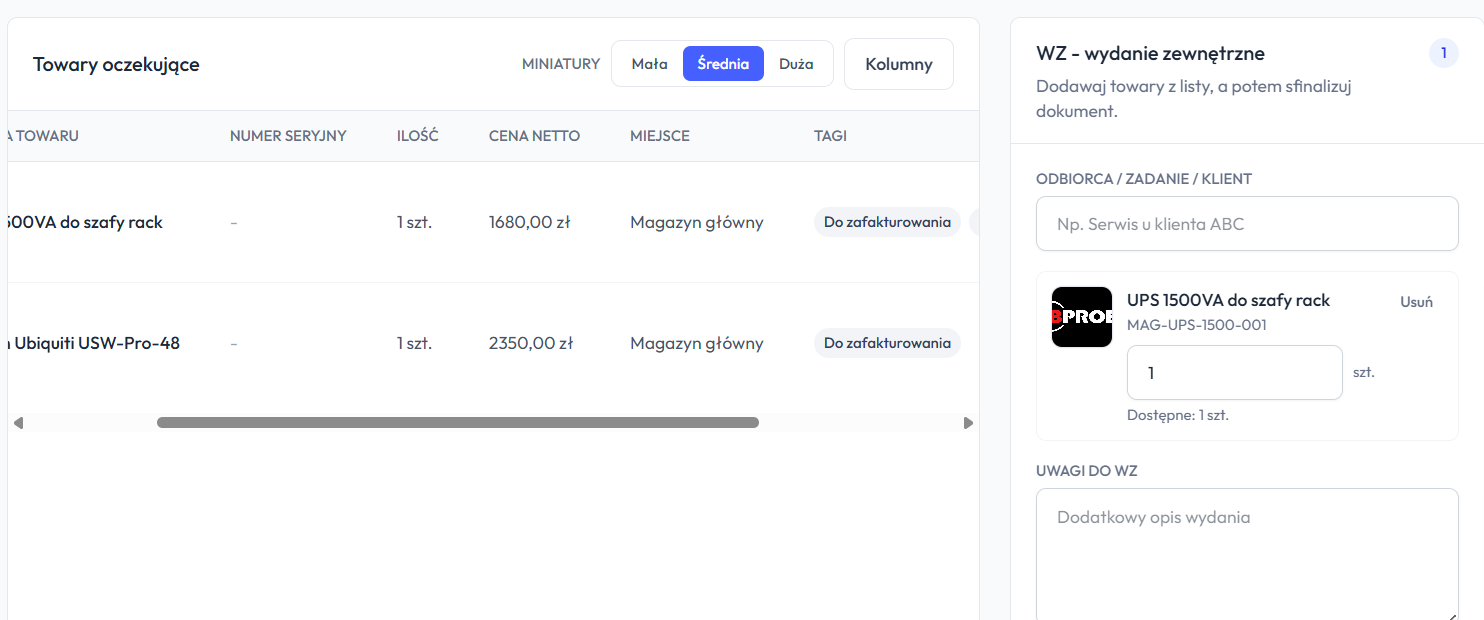This screenshot has width=1484, height=620.
Task: Click the 1 szt. quantity in 2350,00 zł row
Action: [414, 343]
